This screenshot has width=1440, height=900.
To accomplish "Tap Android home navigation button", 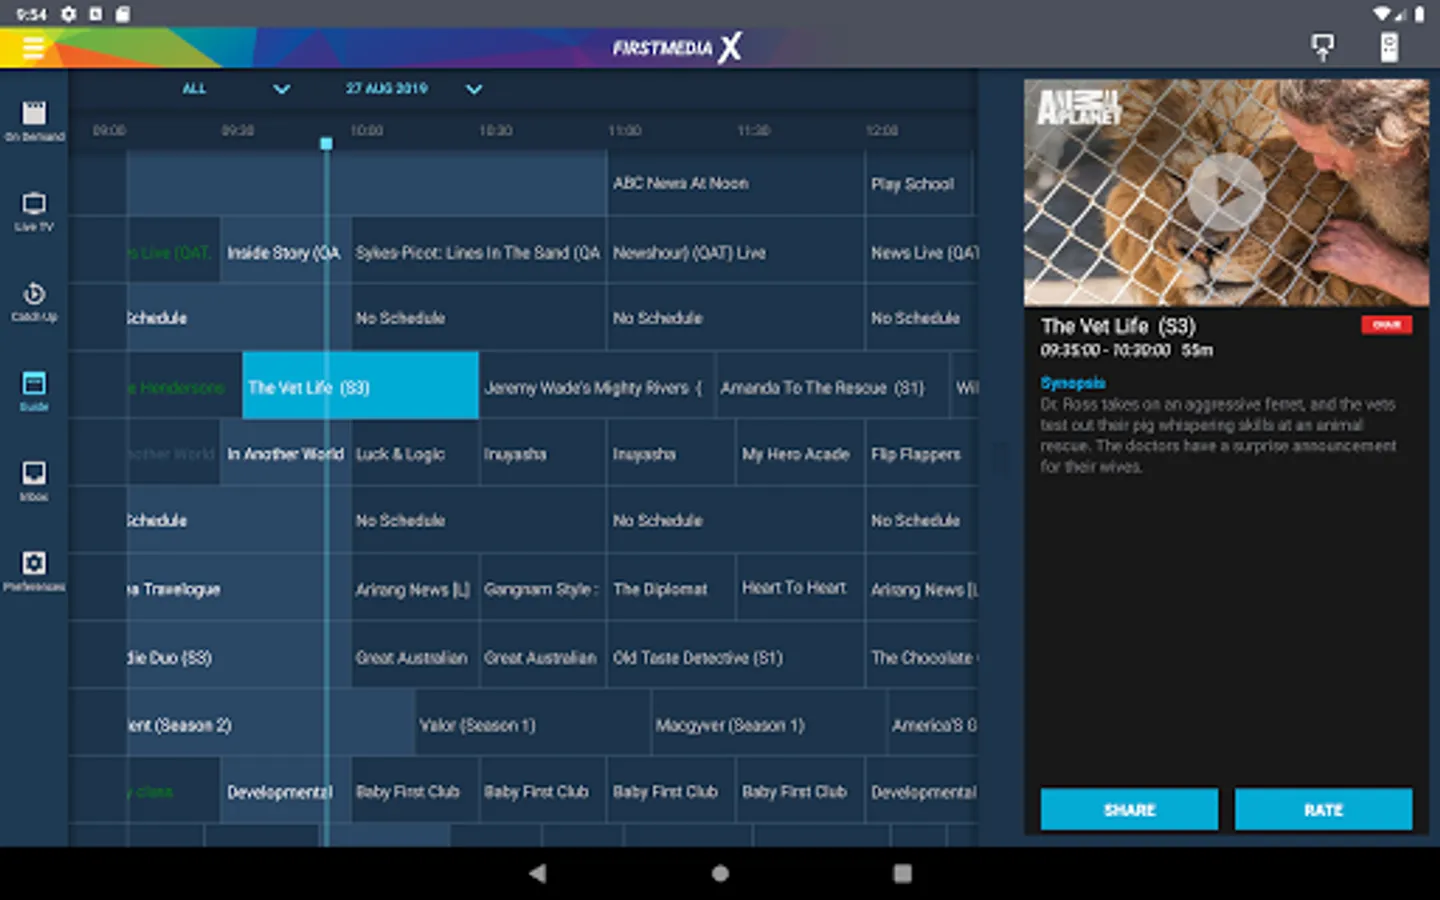I will tap(720, 873).
